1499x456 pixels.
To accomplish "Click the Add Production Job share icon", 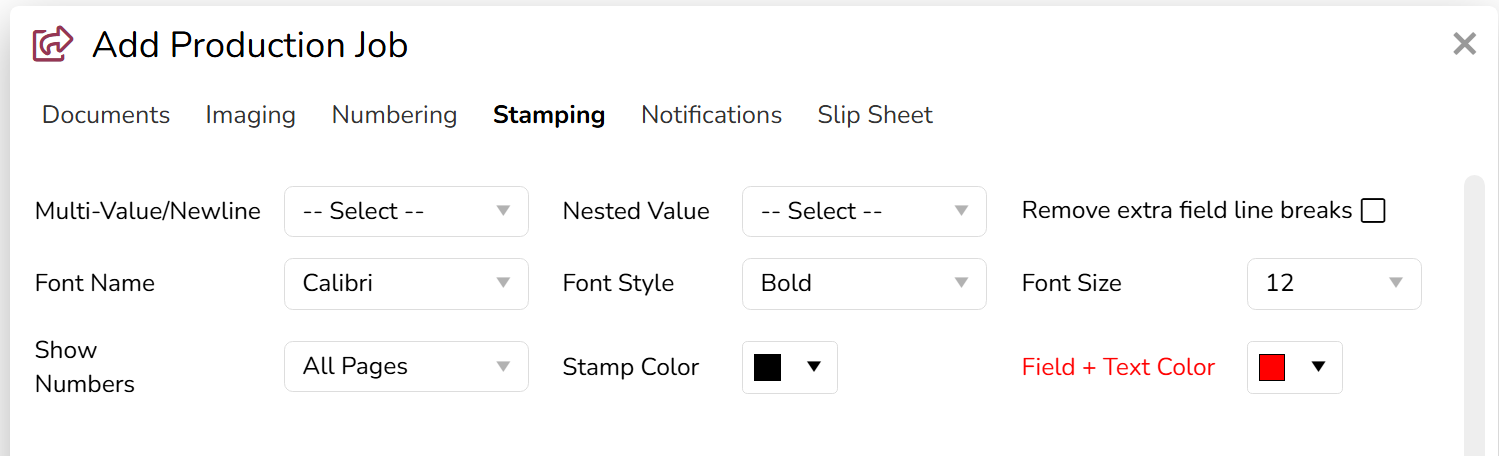I will [53, 44].
